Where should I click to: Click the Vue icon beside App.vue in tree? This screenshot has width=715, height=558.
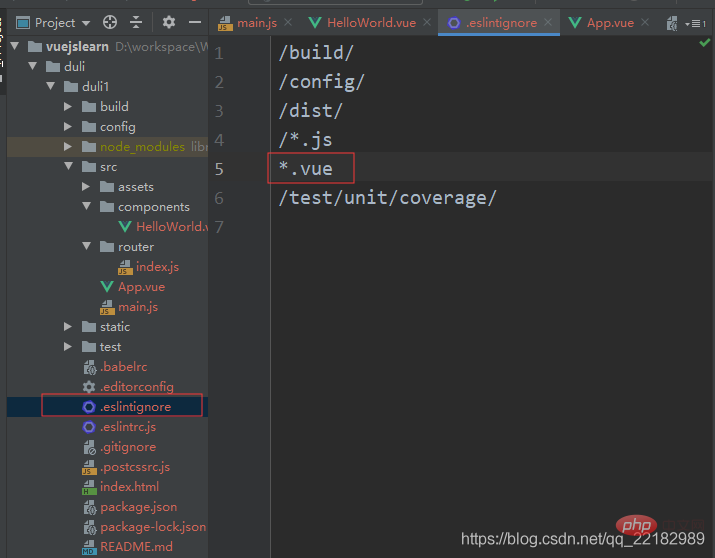pos(107,287)
